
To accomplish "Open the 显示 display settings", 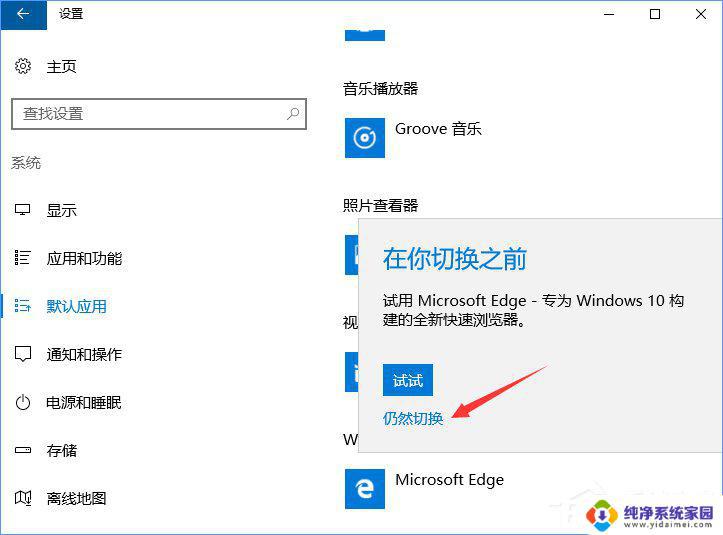I will [x=61, y=210].
